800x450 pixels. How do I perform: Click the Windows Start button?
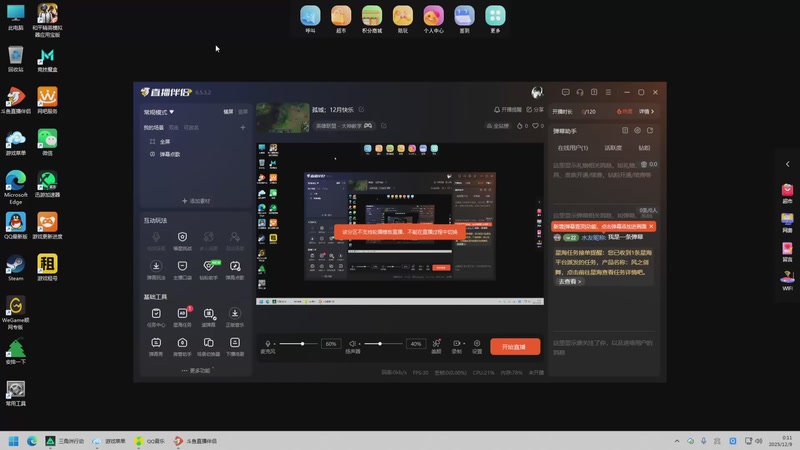point(14,441)
